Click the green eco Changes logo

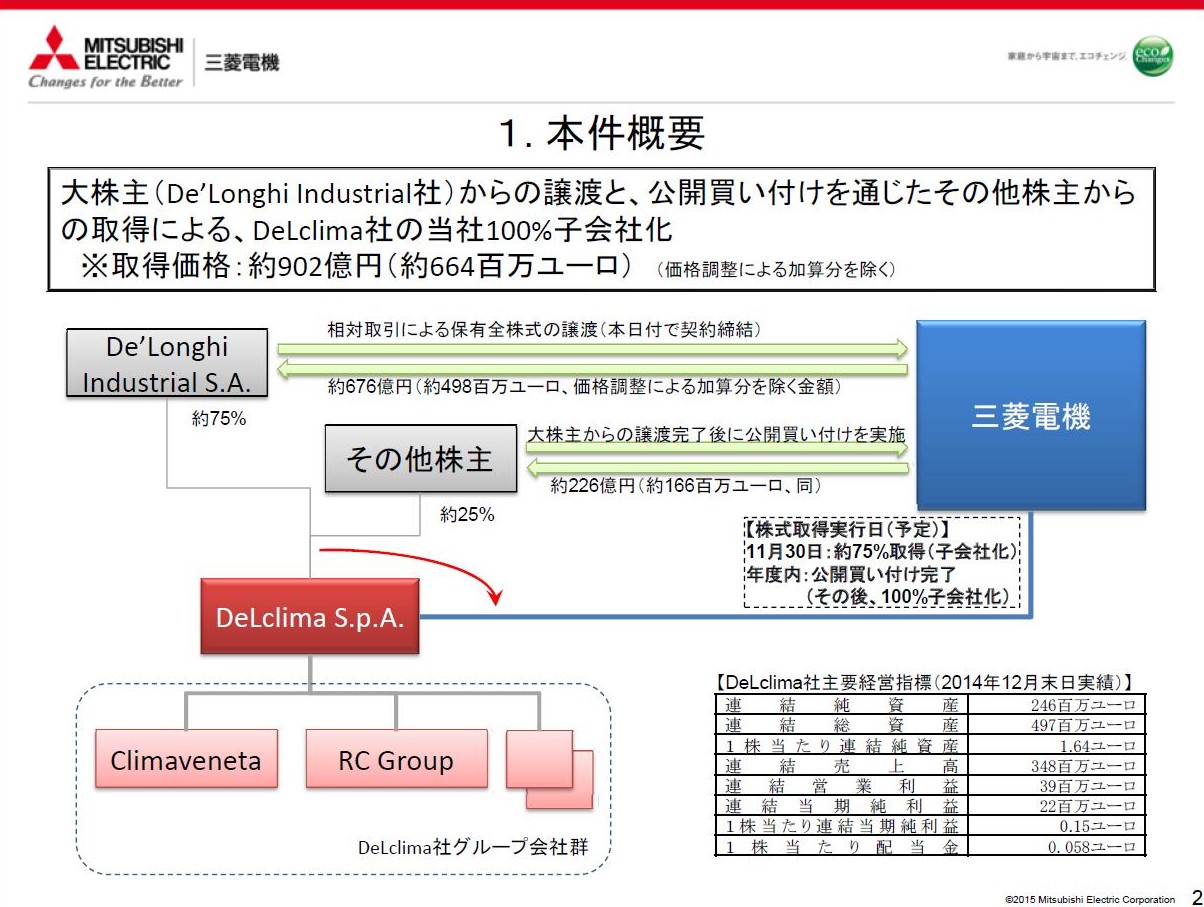(1153, 58)
